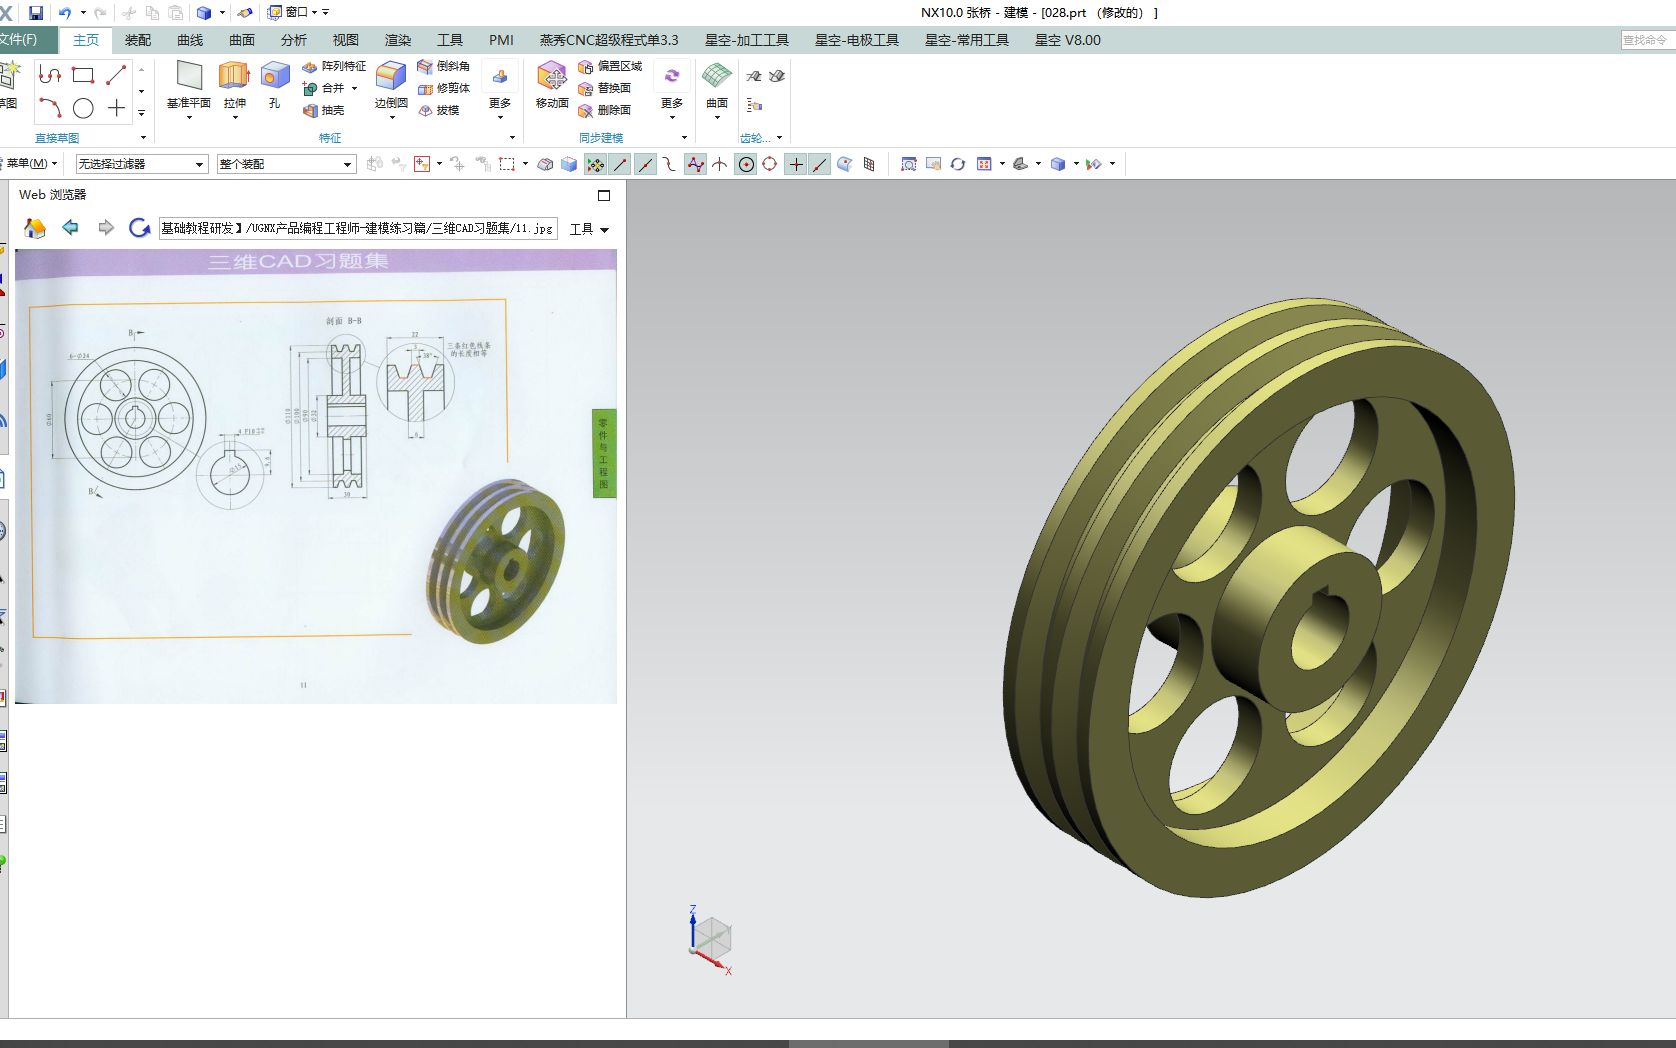Click the Hole (孔) feature icon
Viewport: 1676px width, 1048px height.
point(274,78)
